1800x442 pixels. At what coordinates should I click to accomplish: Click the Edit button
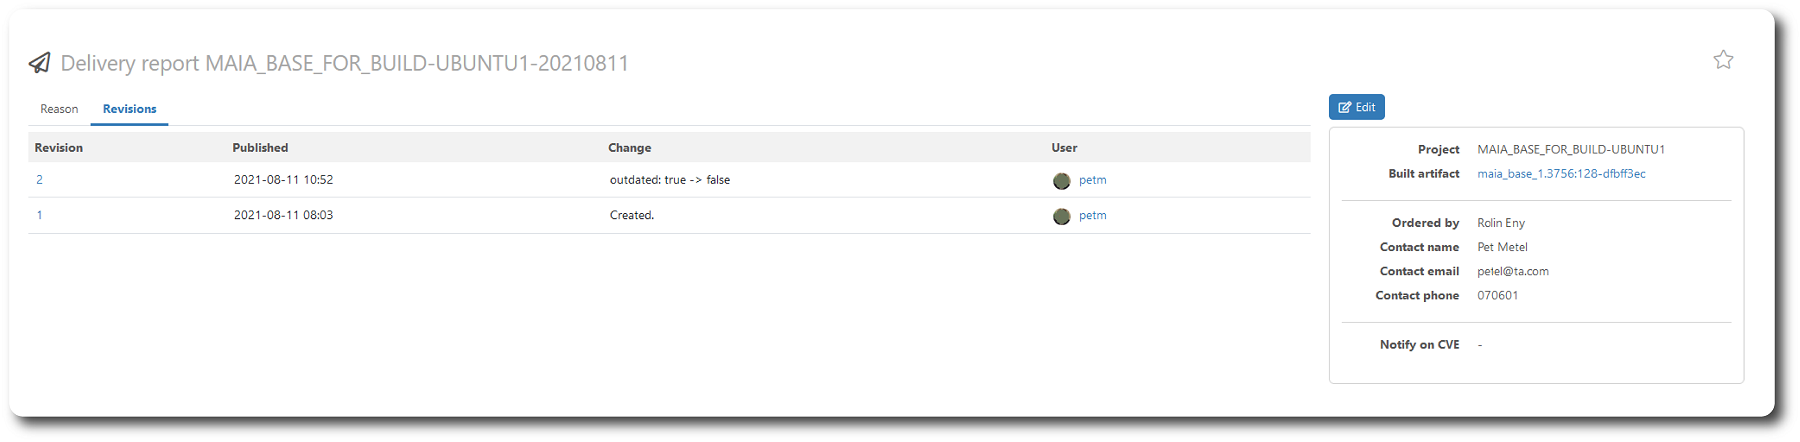click(x=1357, y=107)
